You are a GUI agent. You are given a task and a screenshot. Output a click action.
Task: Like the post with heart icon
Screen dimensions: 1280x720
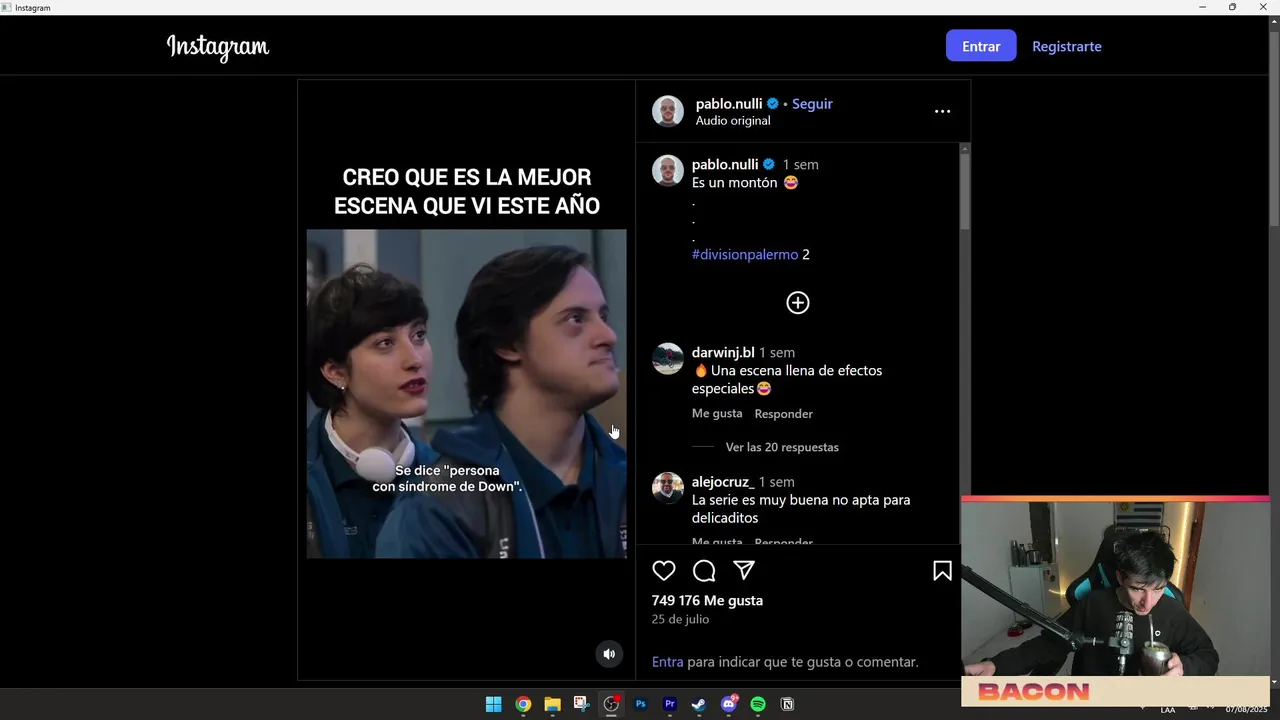click(664, 570)
